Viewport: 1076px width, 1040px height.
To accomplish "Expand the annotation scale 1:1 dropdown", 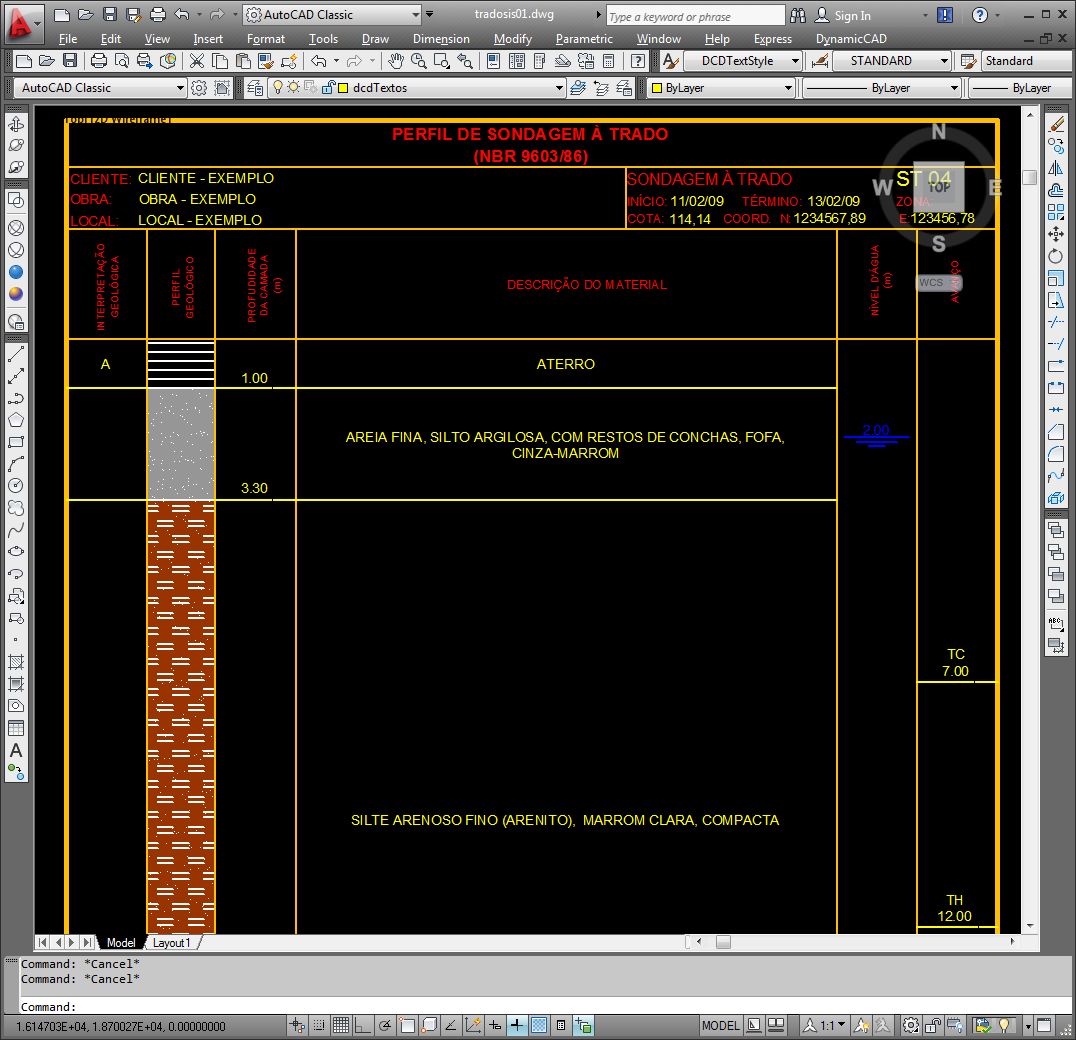I will pyautogui.click(x=841, y=1025).
